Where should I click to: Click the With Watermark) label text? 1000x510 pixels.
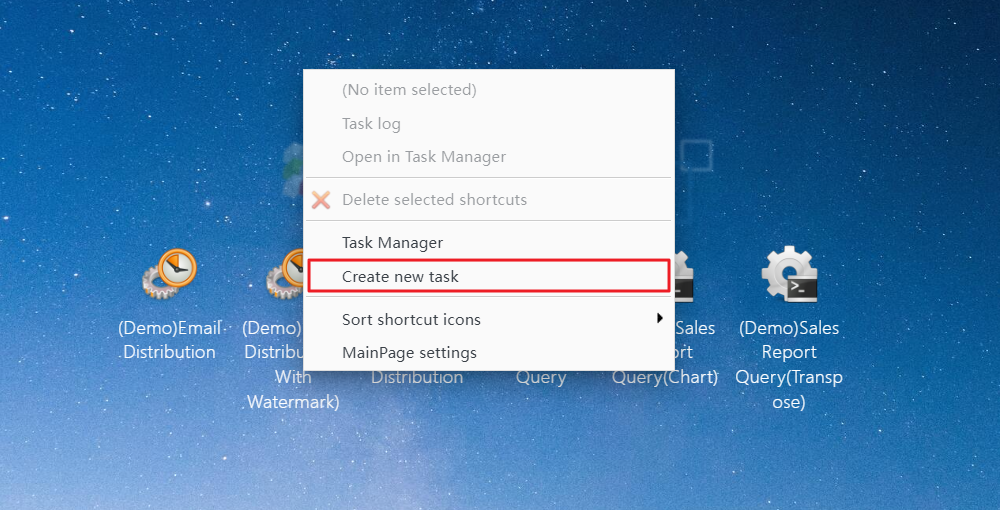(x=293, y=390)
